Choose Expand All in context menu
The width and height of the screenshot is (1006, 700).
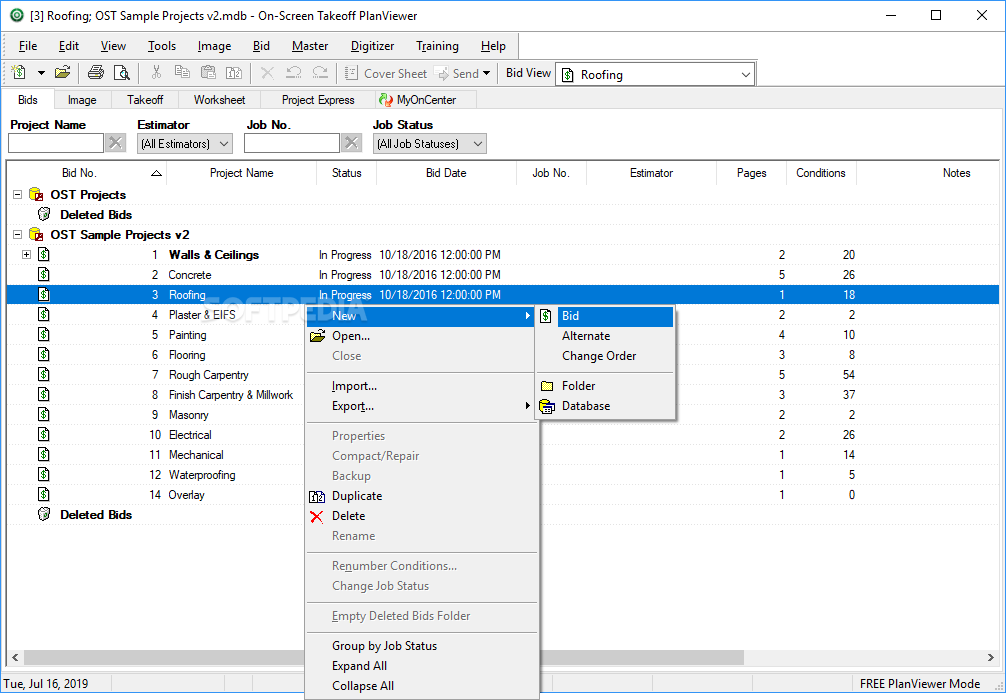pyautogui.click(x=422, y=666)
